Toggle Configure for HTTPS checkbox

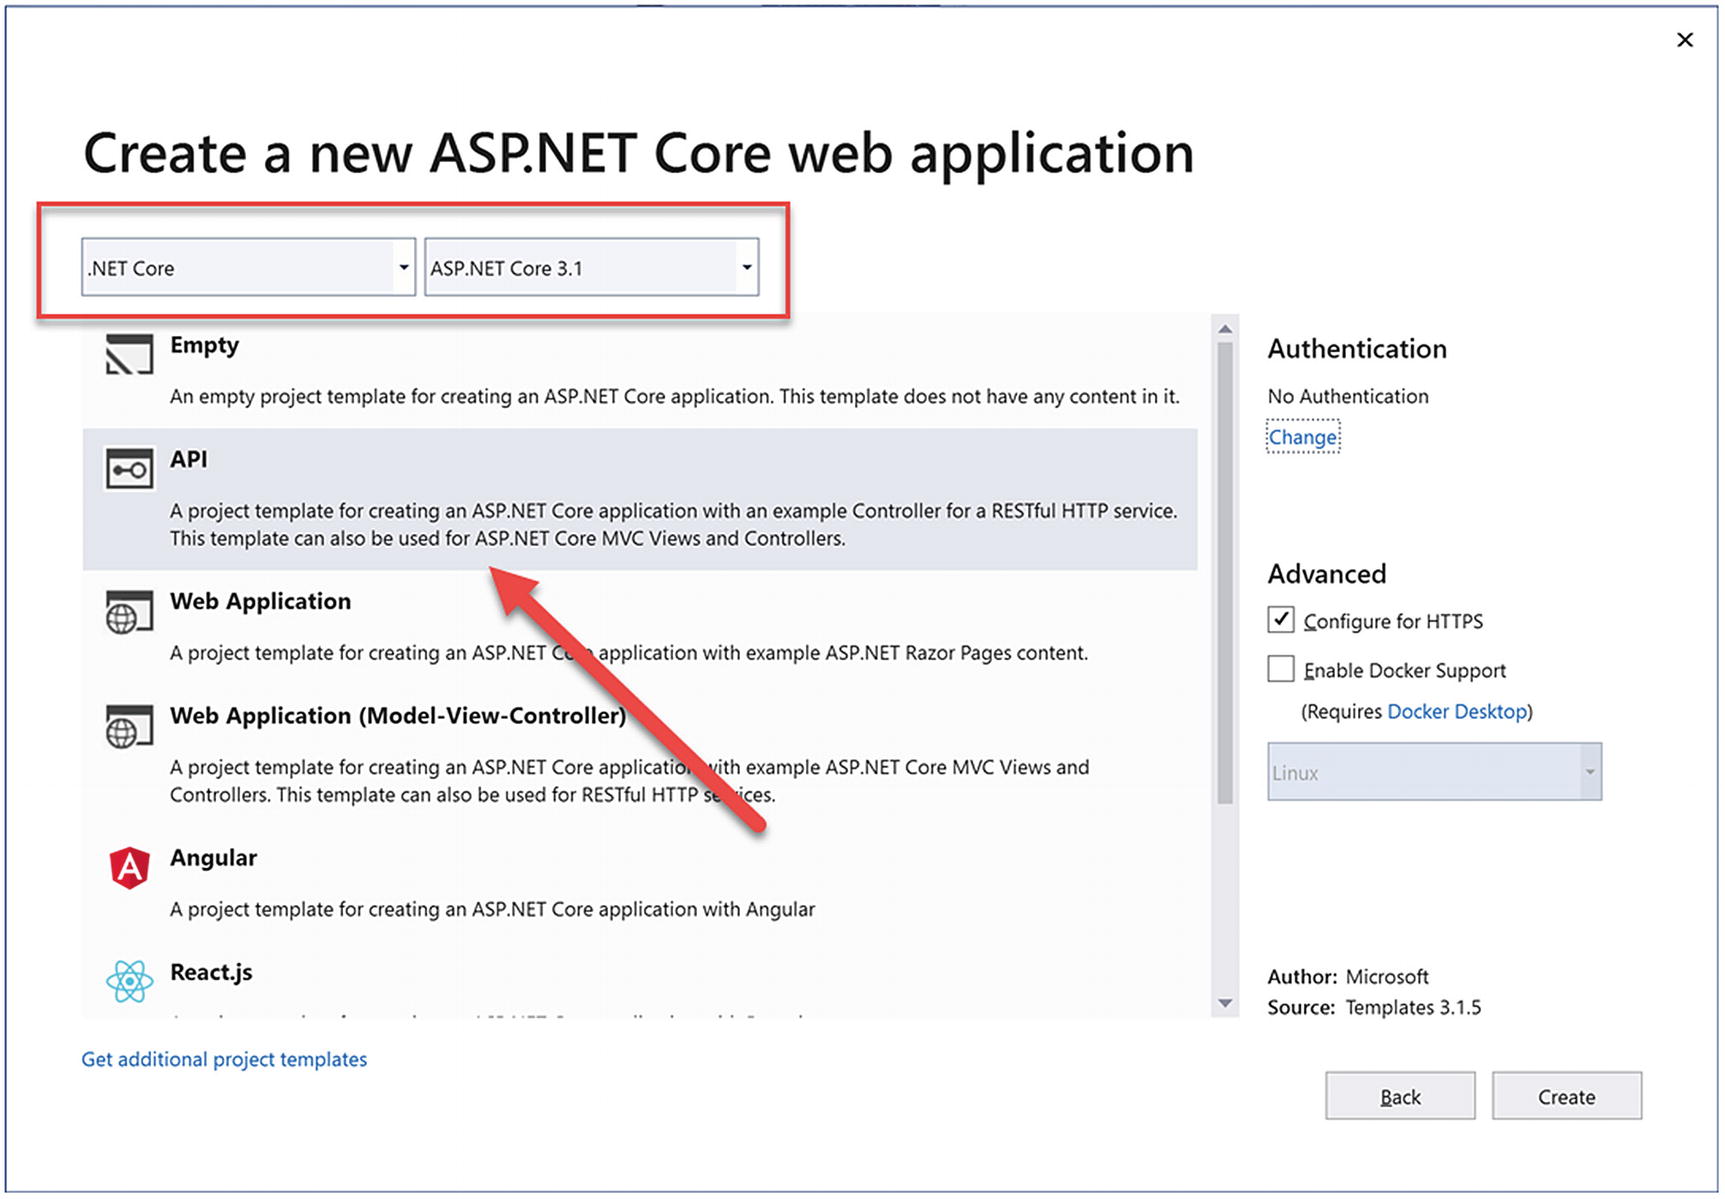click(1281, 620)
